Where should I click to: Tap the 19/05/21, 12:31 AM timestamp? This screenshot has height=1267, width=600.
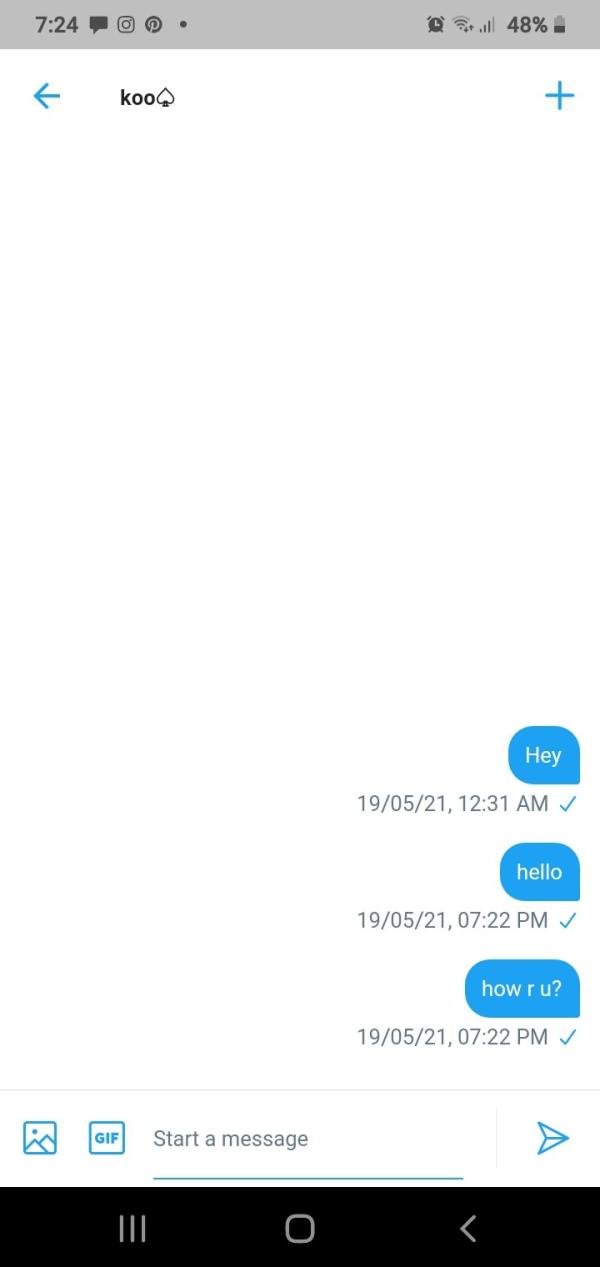pos(452,803)
